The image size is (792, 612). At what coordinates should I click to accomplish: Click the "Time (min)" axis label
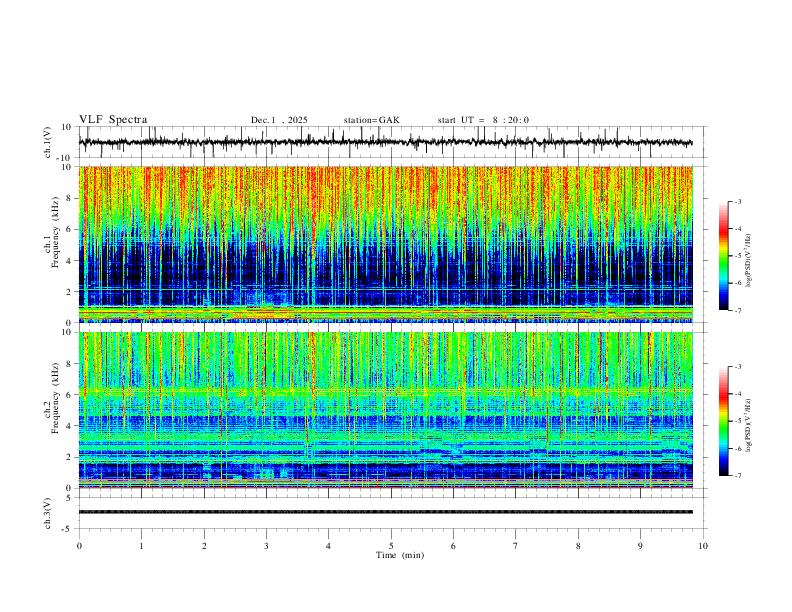click(400, 555)
